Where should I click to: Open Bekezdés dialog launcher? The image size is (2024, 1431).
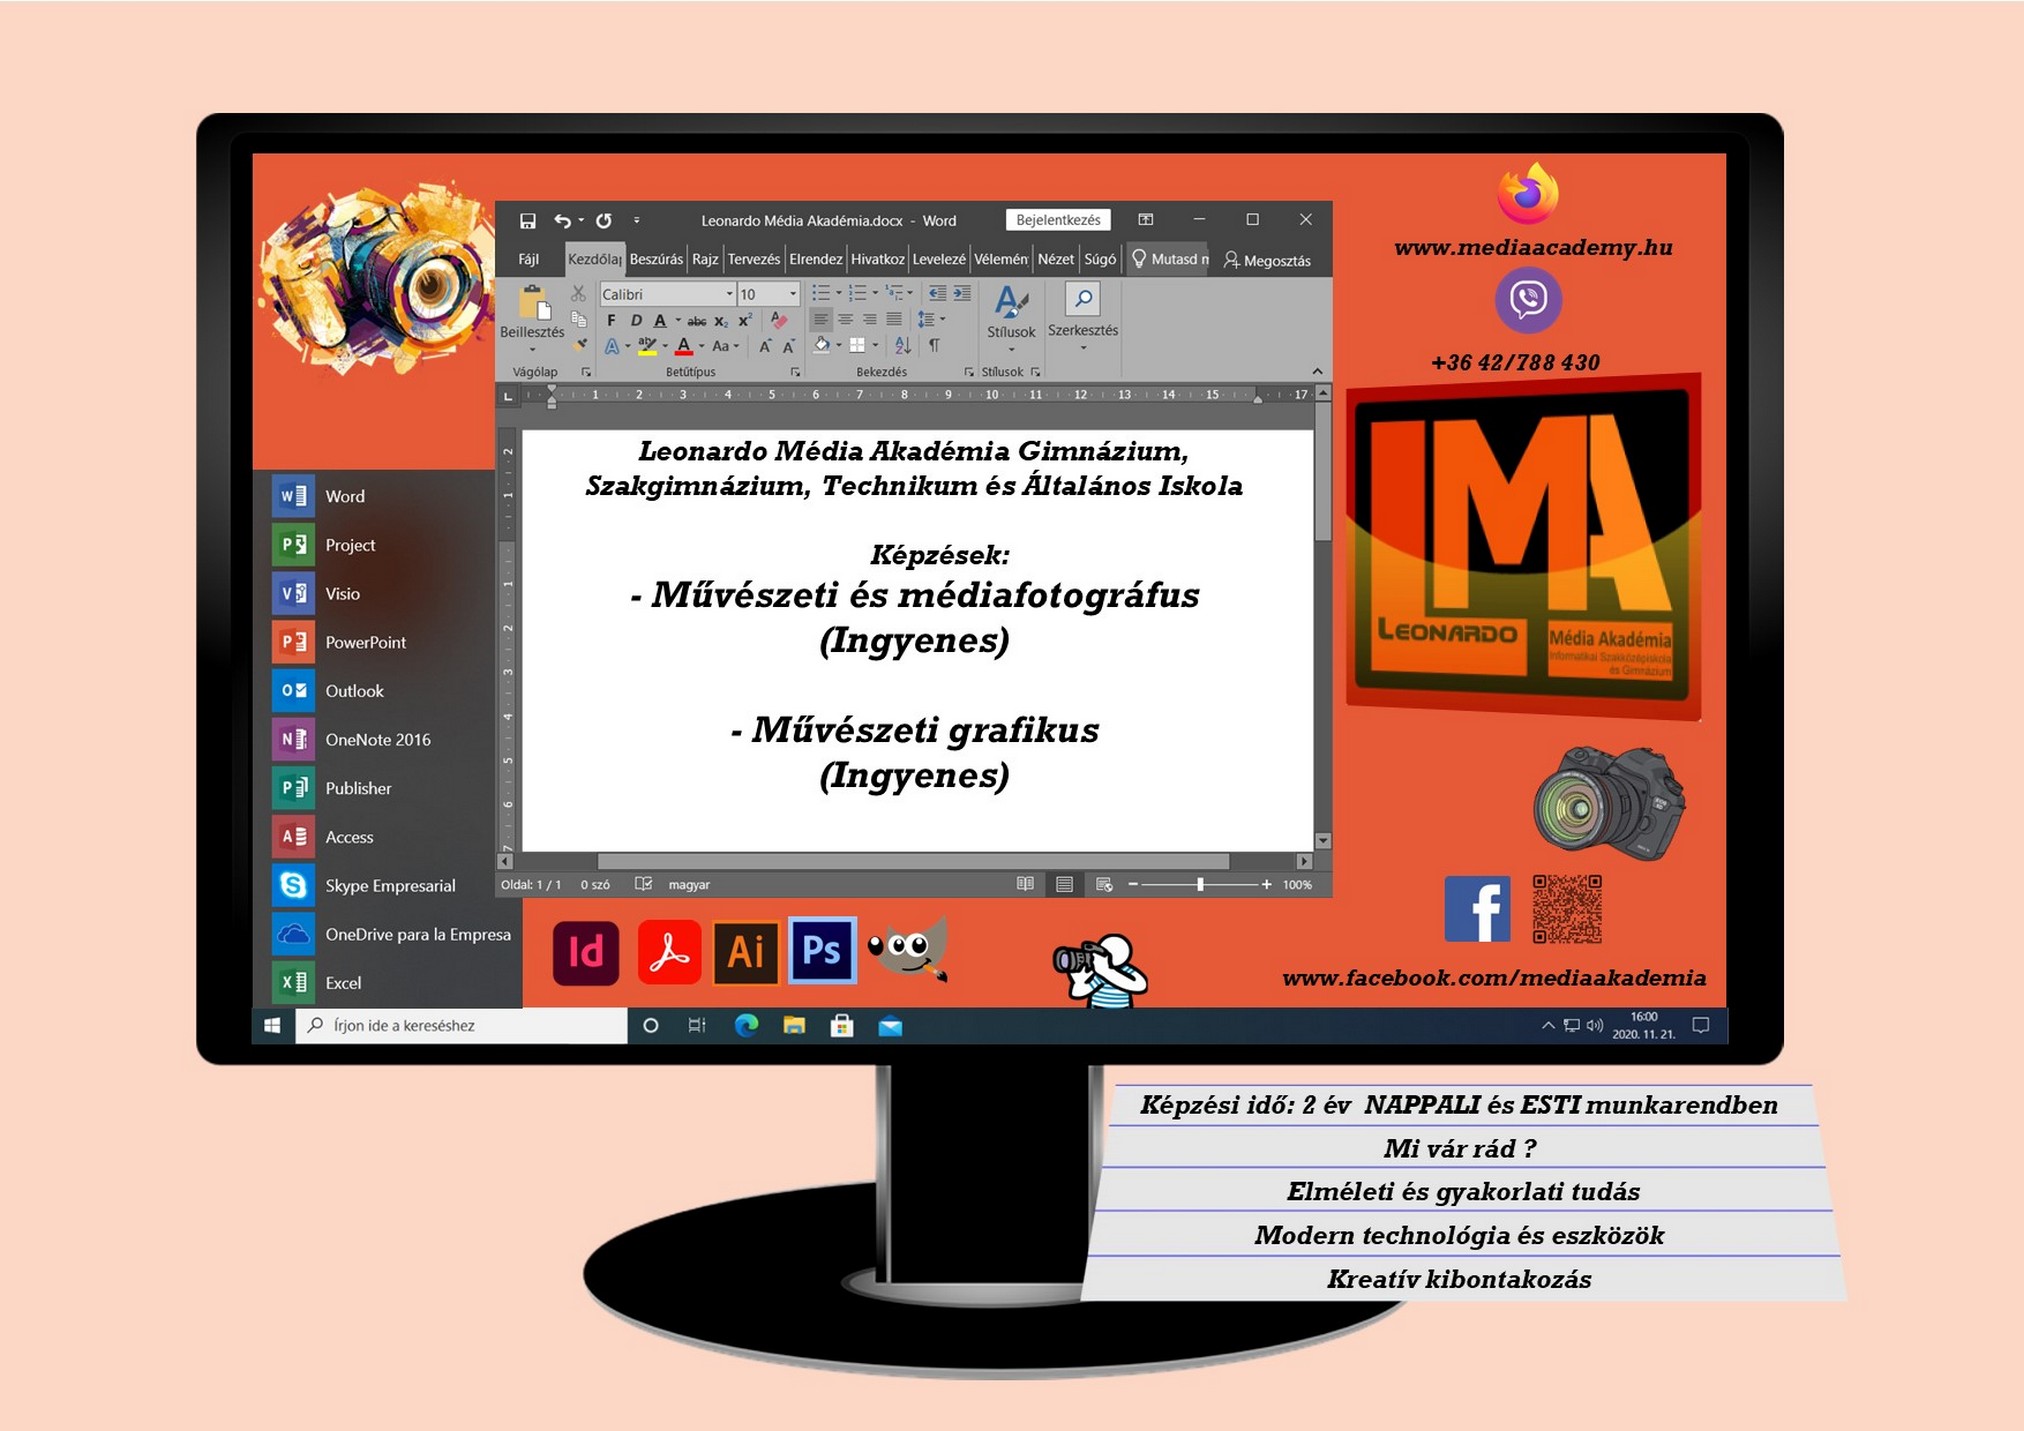[x=968, y=372]
